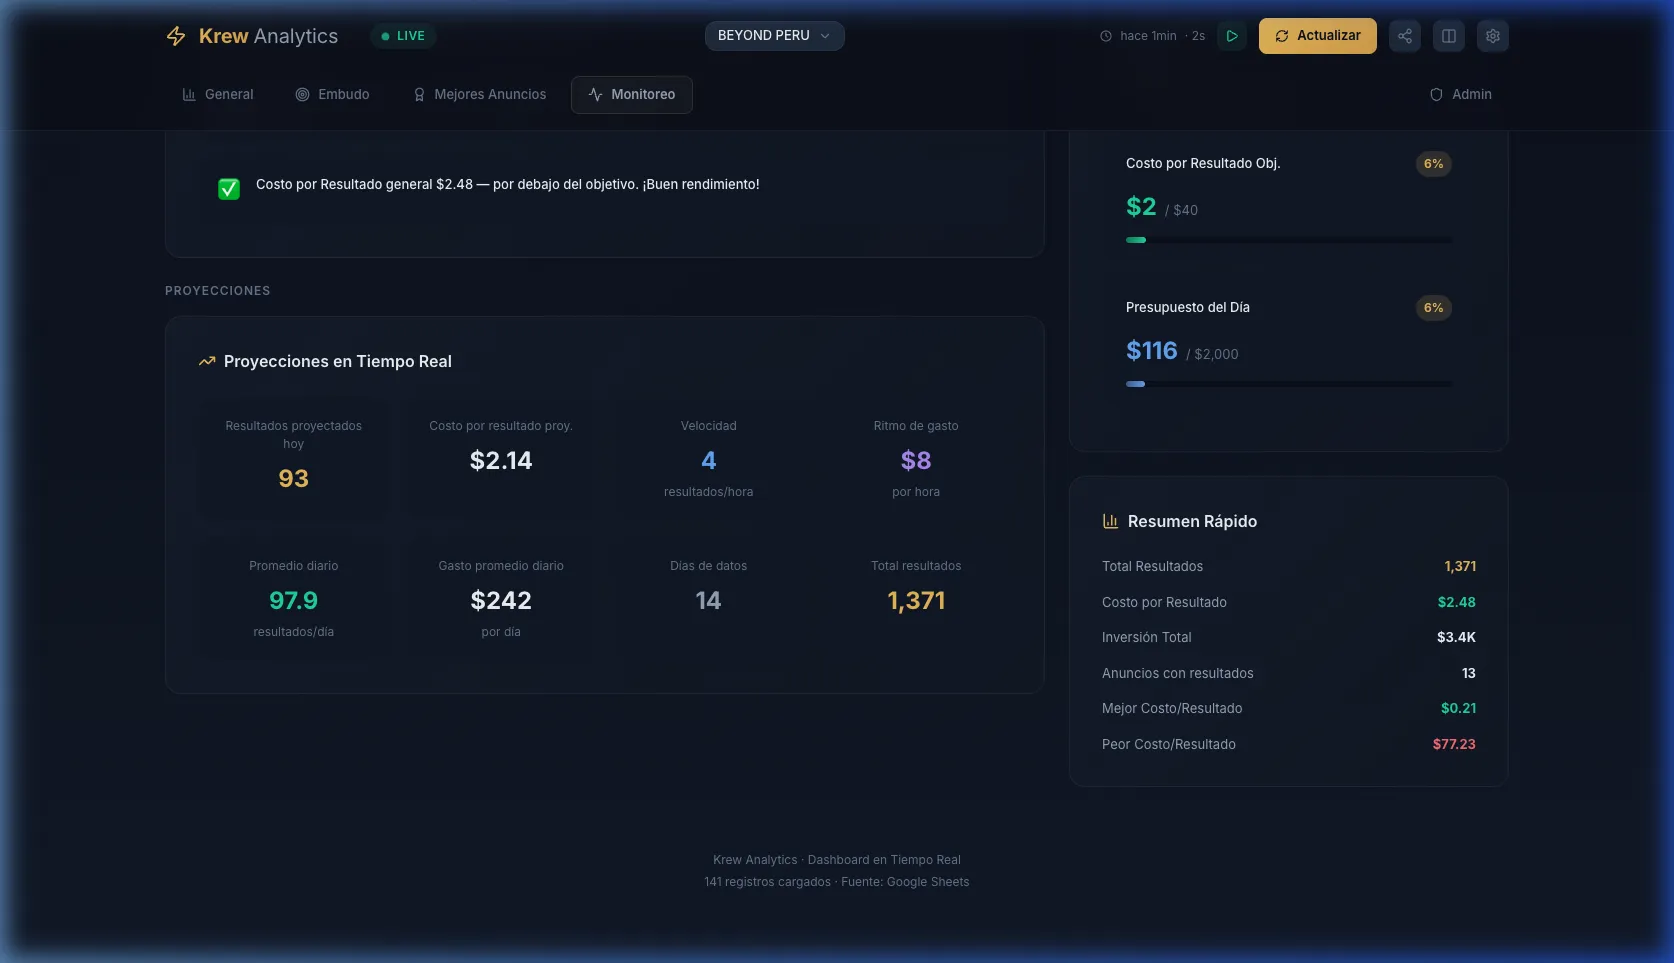1674x963 pixels.
Task: Click the Presupuesto del Día progress bar
Action: (1288, 384)
